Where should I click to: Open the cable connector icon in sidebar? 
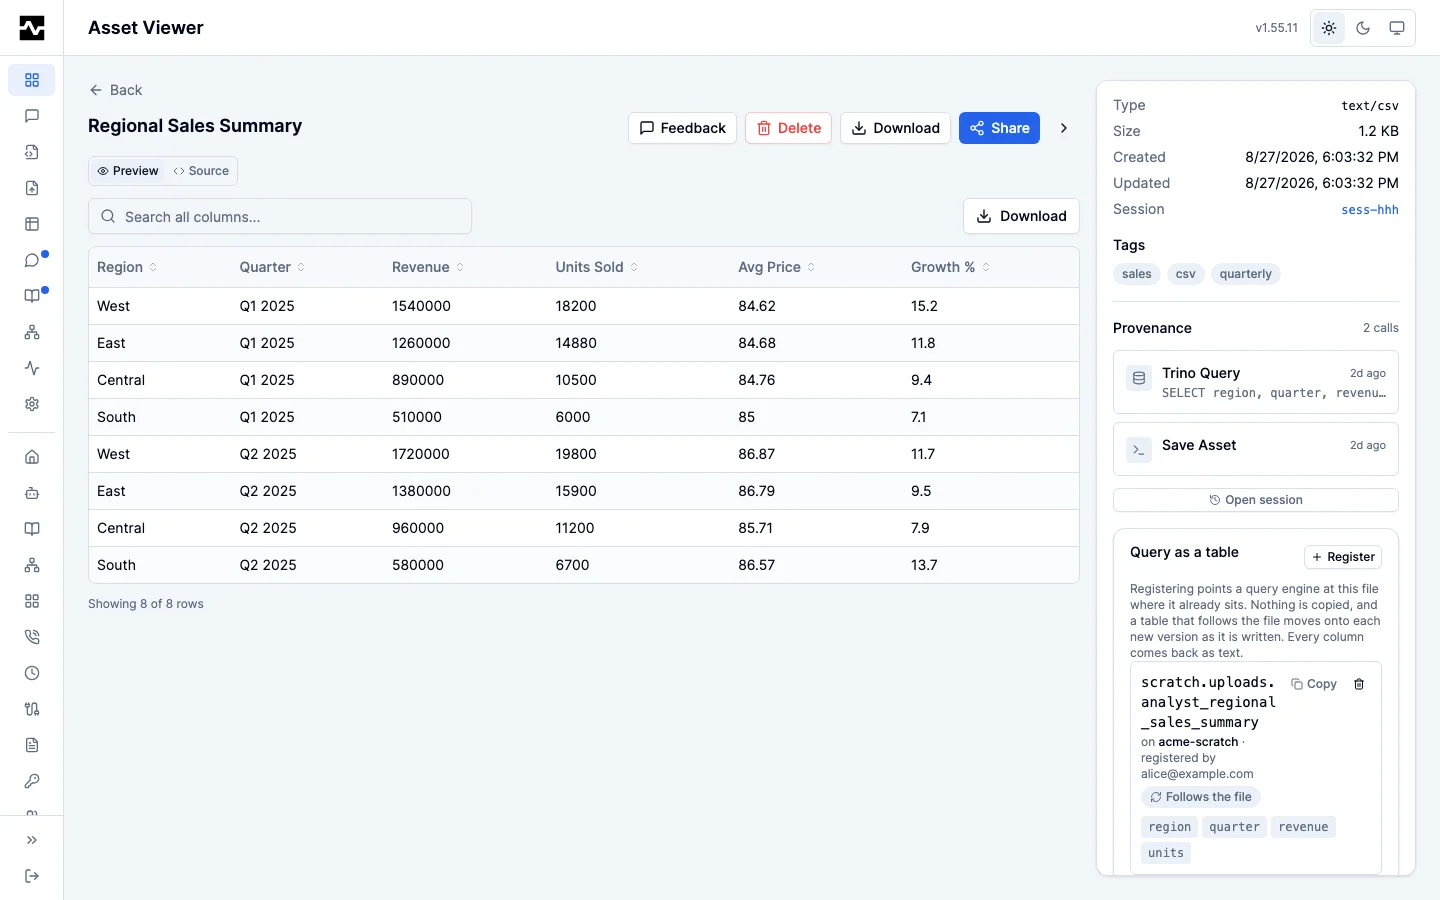coord(32,709)
